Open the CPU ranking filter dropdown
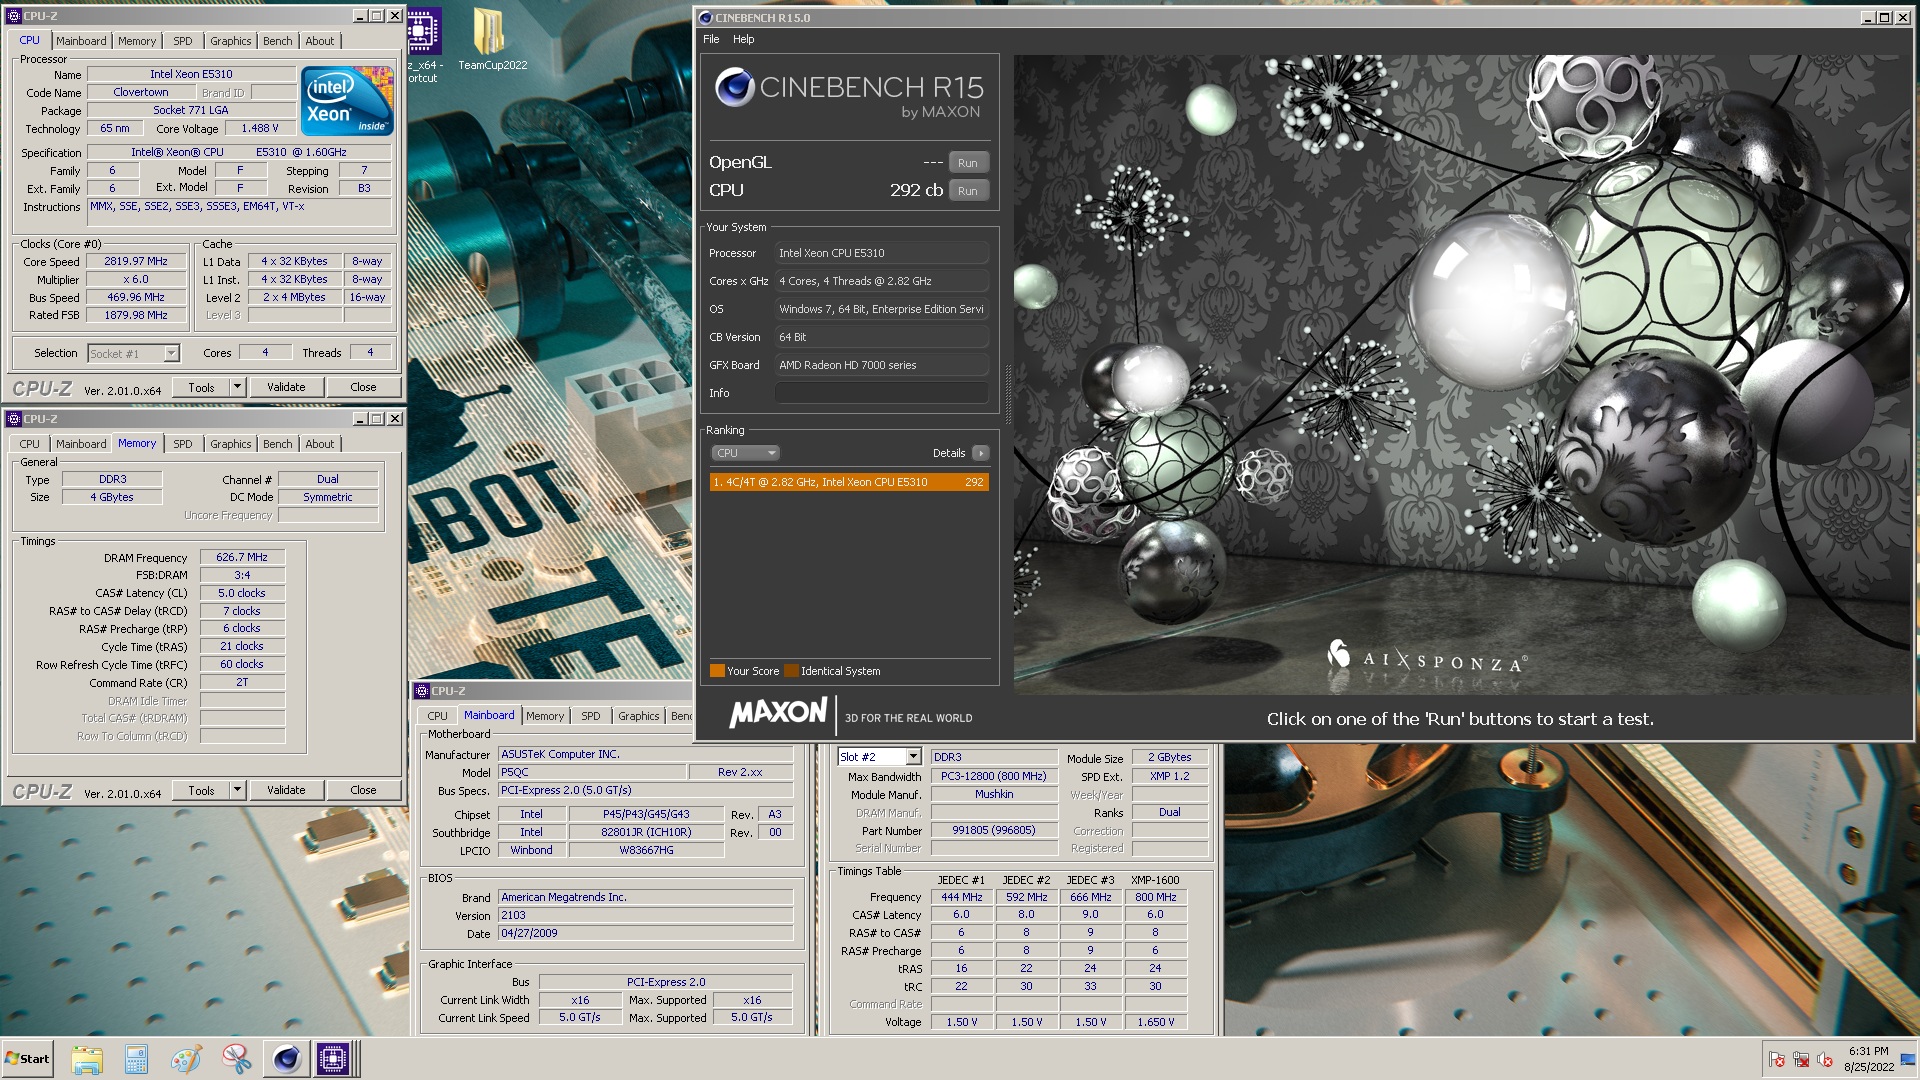1920x1080 pixels. (x=745, y=453)
